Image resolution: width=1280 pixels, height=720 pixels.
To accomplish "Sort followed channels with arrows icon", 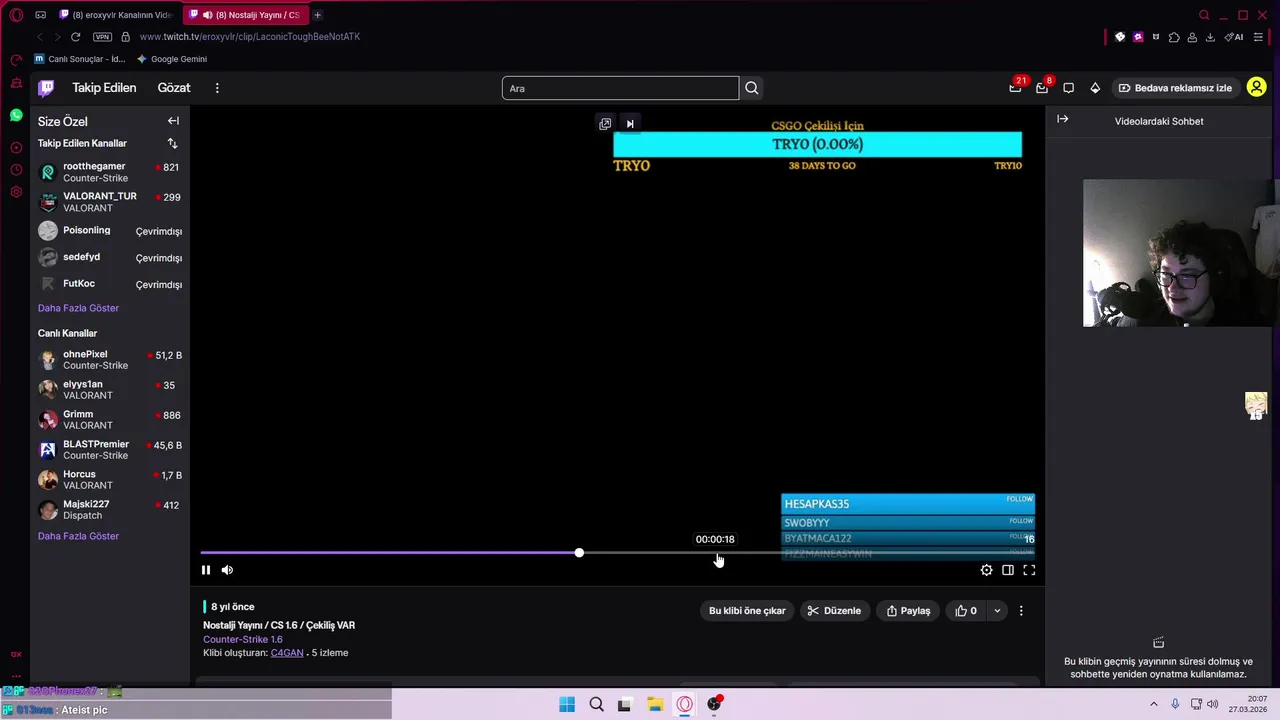I will tap(173, 144).
